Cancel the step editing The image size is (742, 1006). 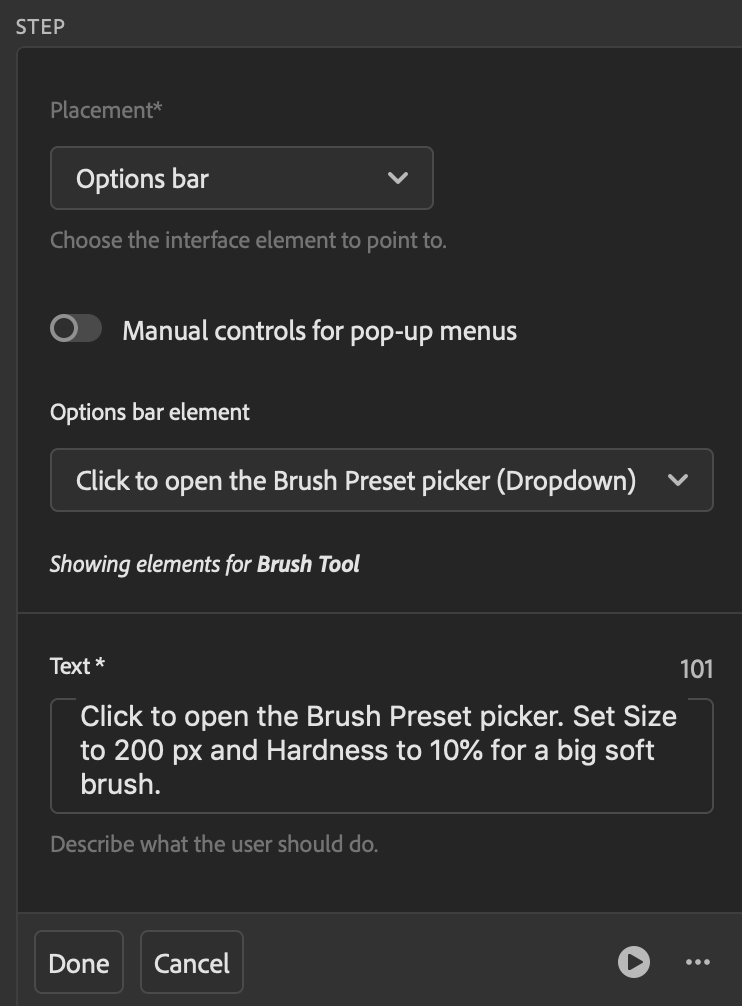tap(192, 963)
